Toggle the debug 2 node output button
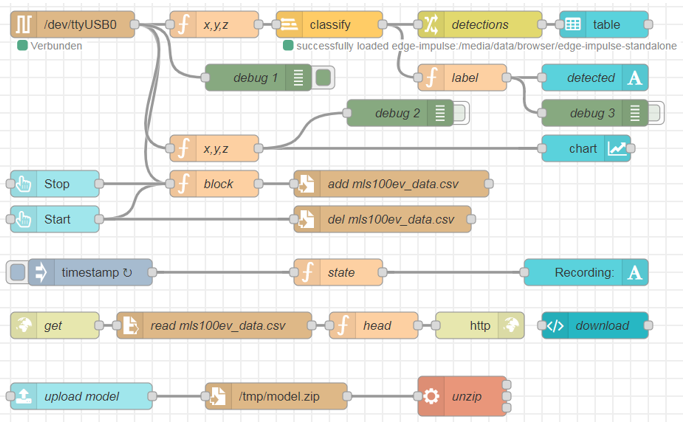Viewport: 683px width, 422px height. pos(461,114)
